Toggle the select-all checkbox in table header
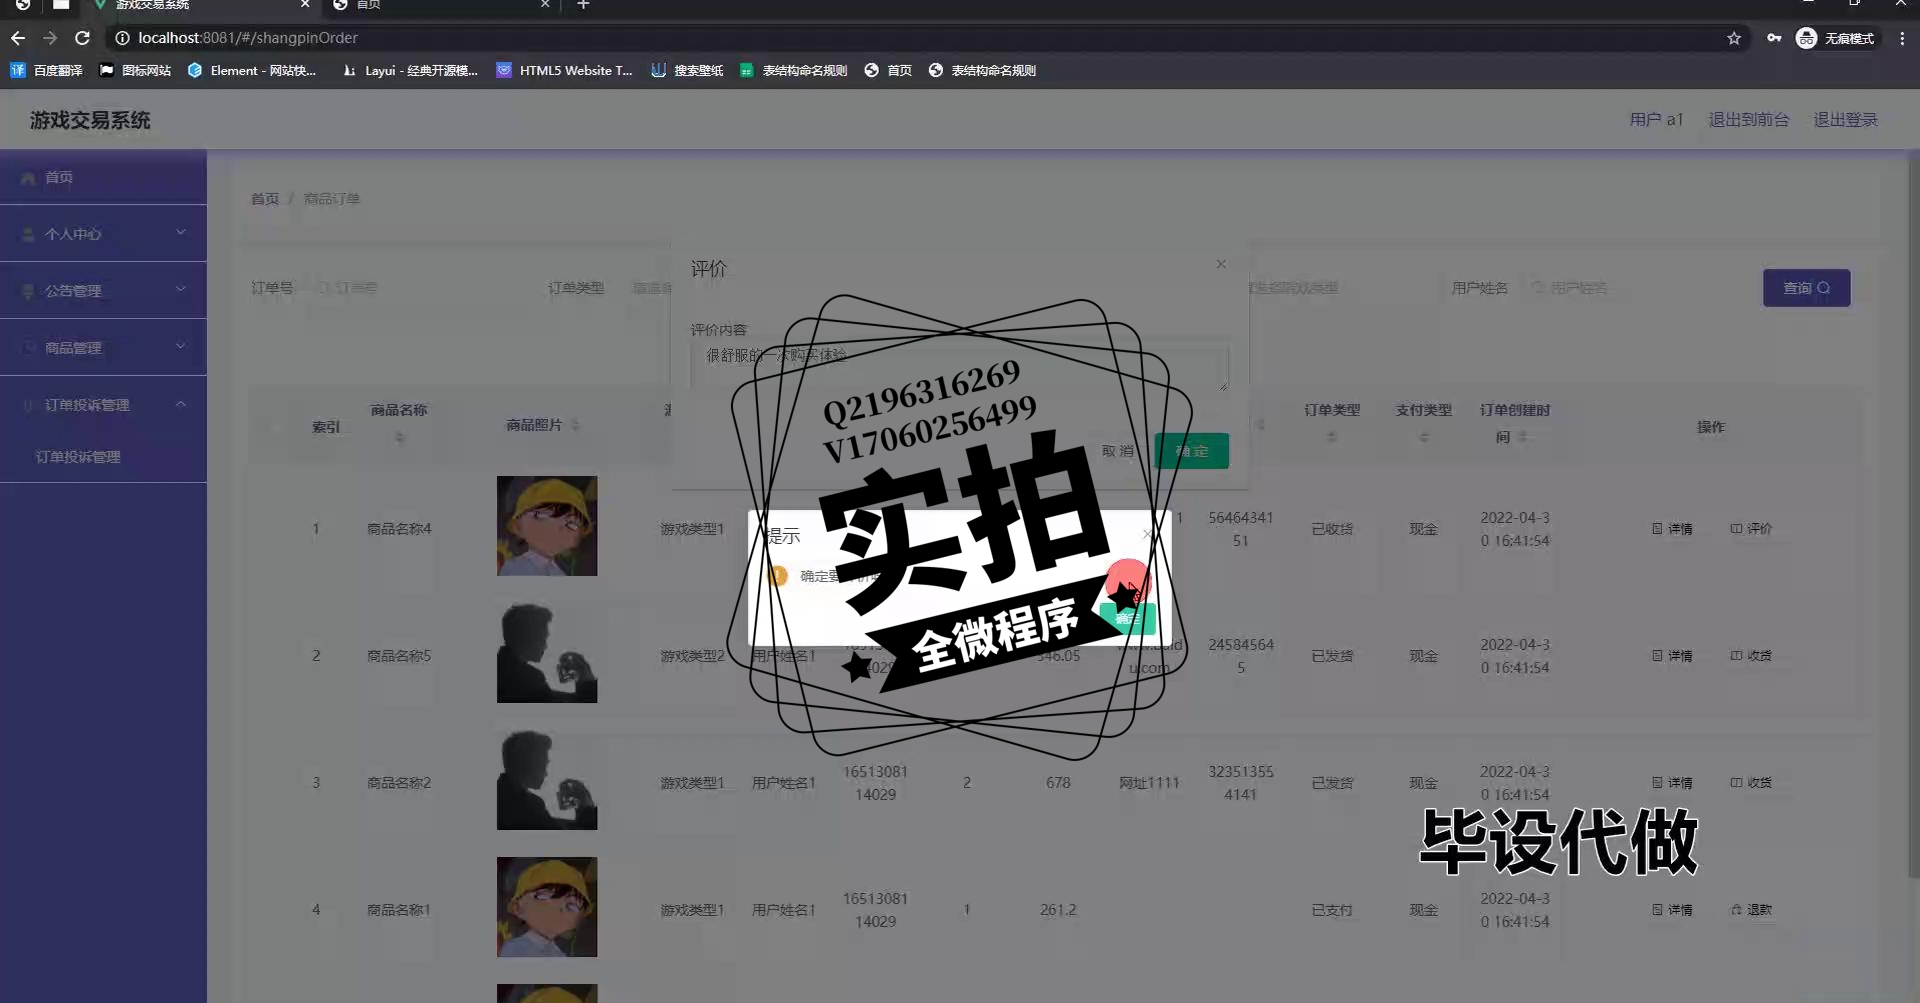This screenshot has height=1003, width=1920. 276,427
